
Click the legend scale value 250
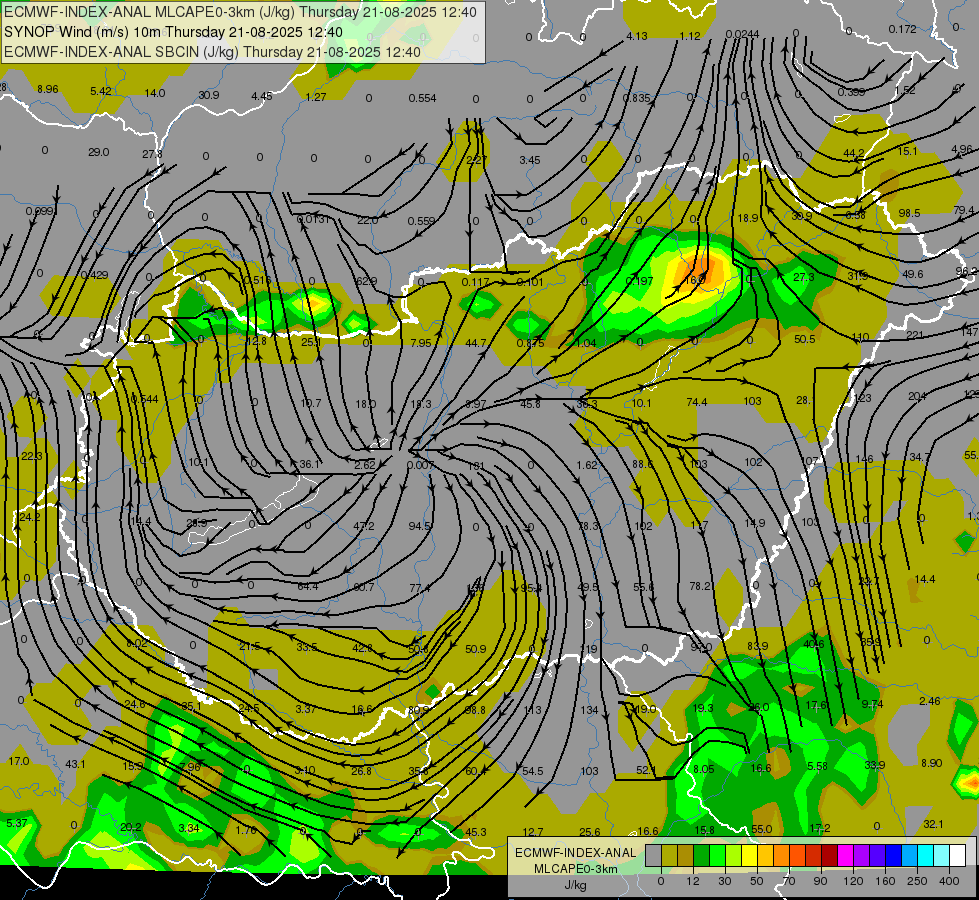click(x=917, y=881)
